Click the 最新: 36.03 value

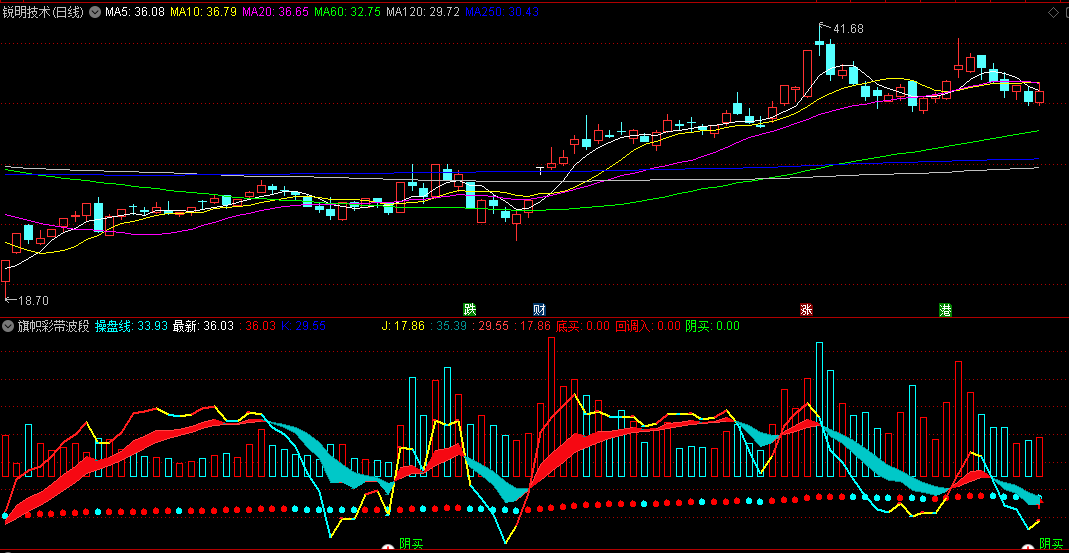[203, 326]
